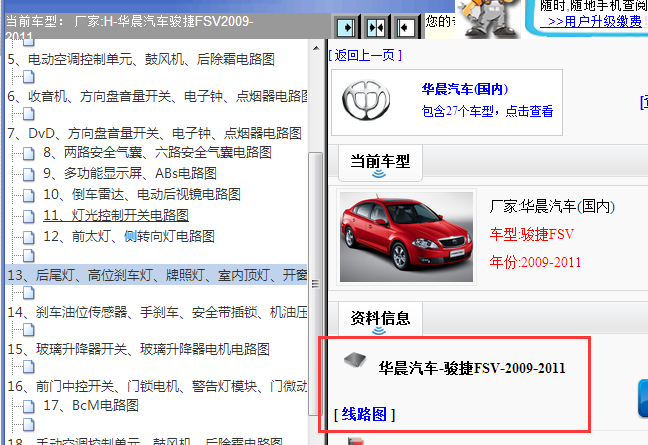Click the 返回上一页 back link
The width and height of the screenshot is (648, 445).
365,55
